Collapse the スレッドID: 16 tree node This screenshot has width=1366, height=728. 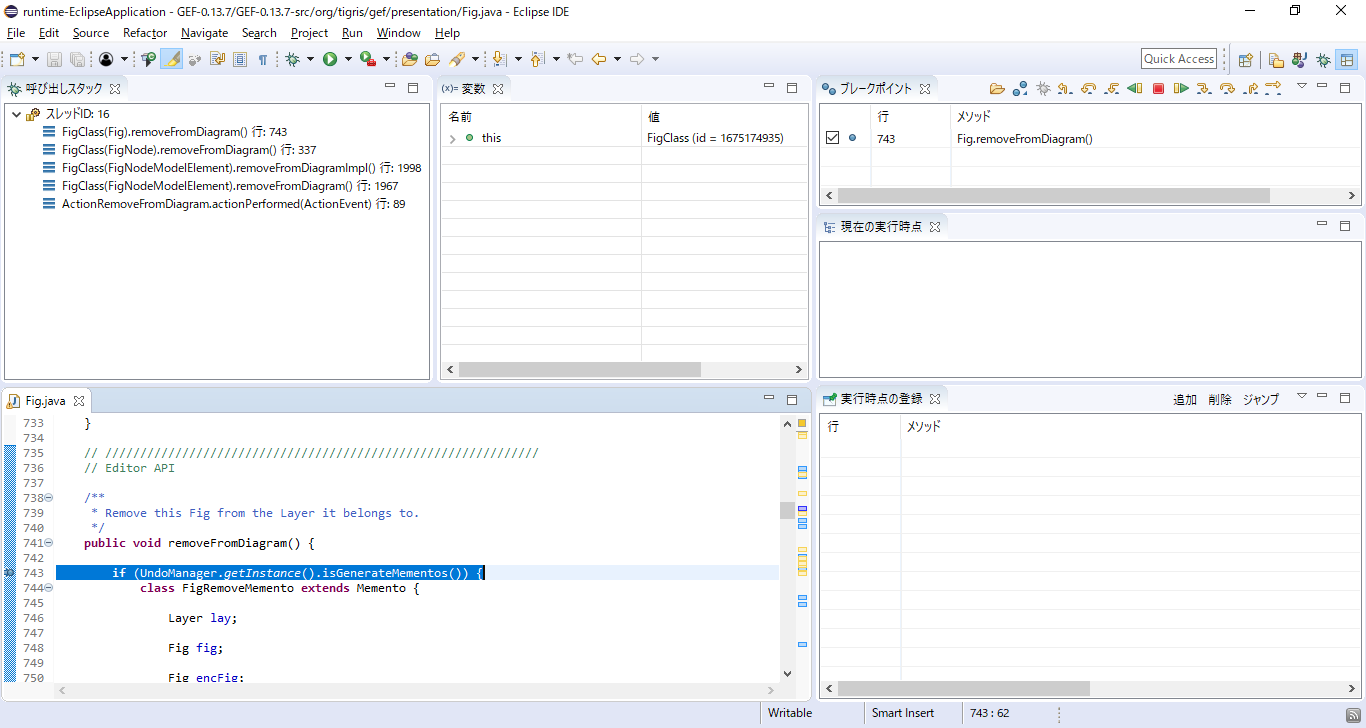click(x=16, y=114)
